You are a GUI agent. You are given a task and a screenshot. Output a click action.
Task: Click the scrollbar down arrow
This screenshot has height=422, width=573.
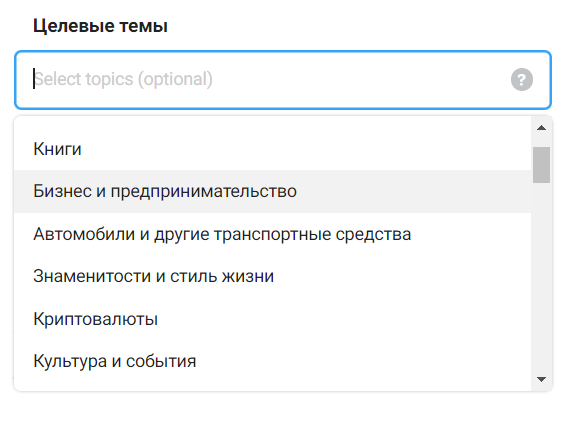pos(541,379)
